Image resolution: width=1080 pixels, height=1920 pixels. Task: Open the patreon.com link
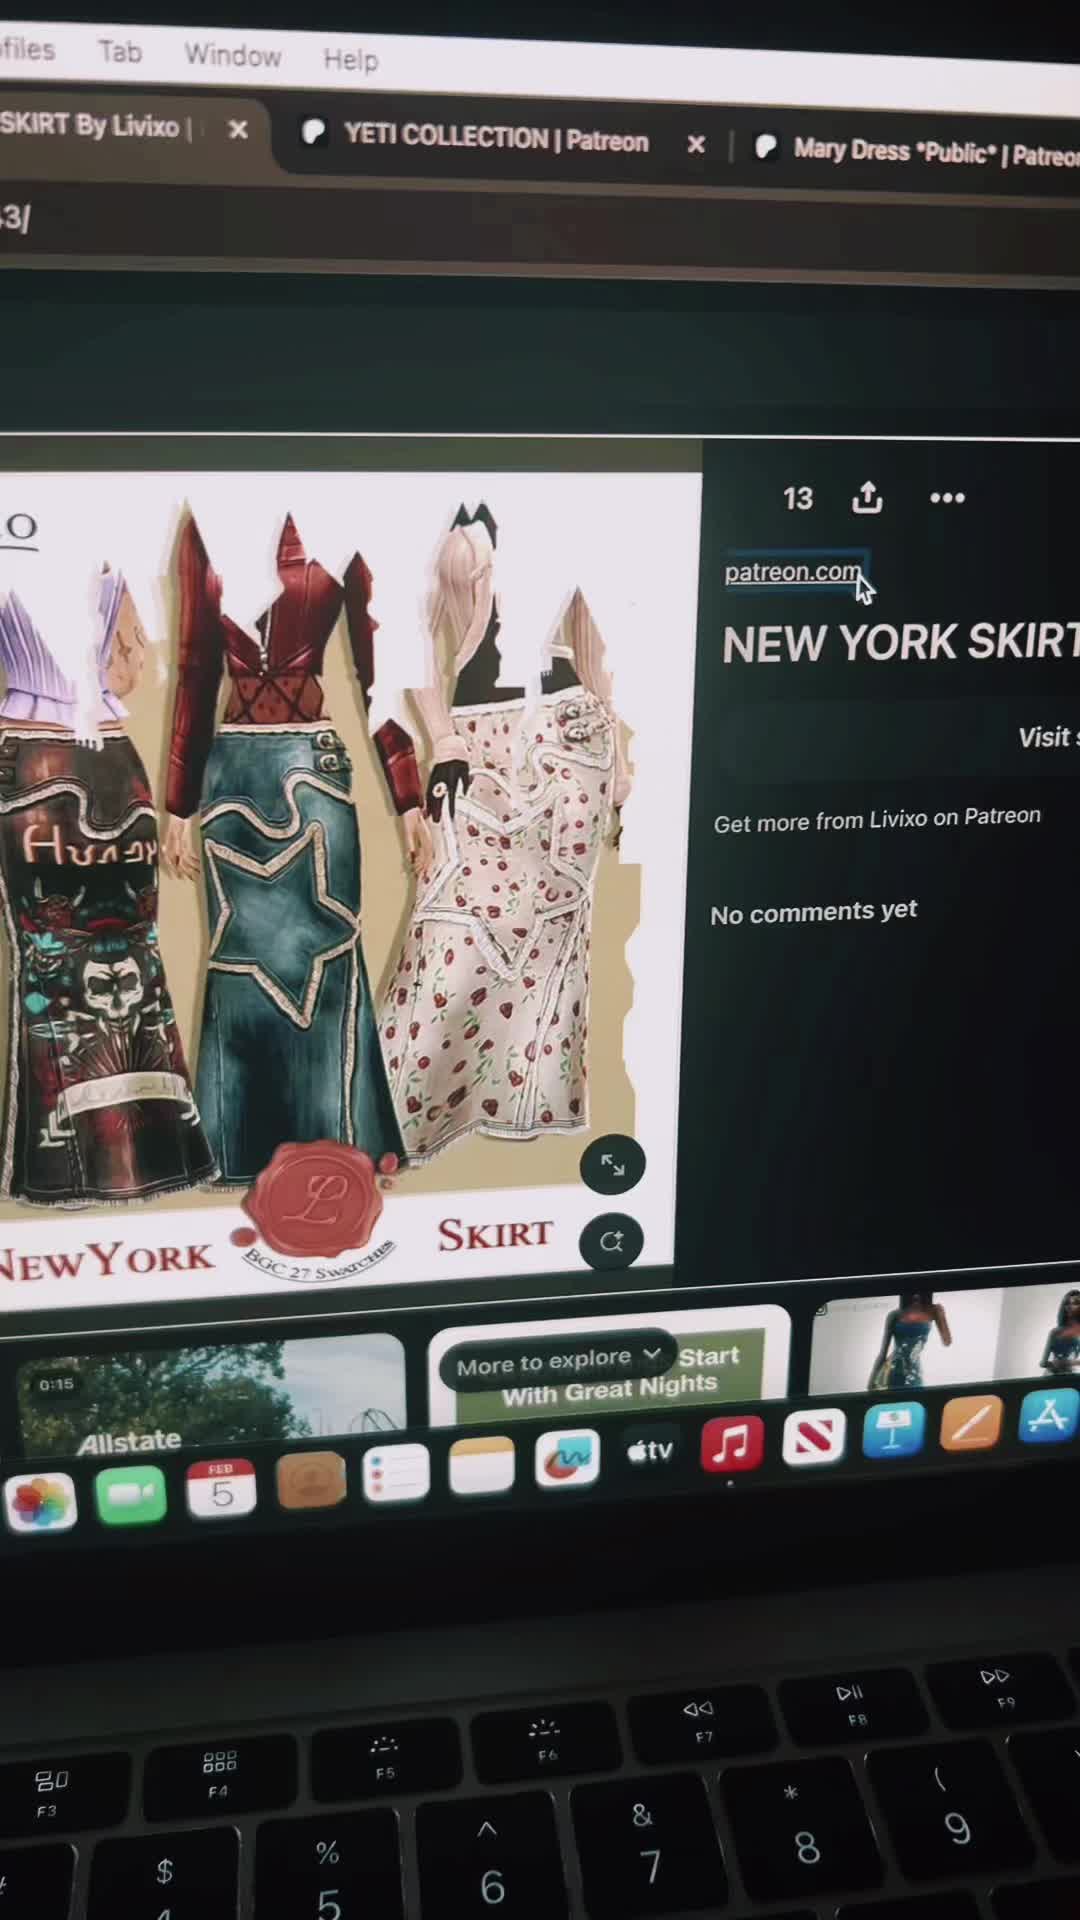tap(793, 572)
